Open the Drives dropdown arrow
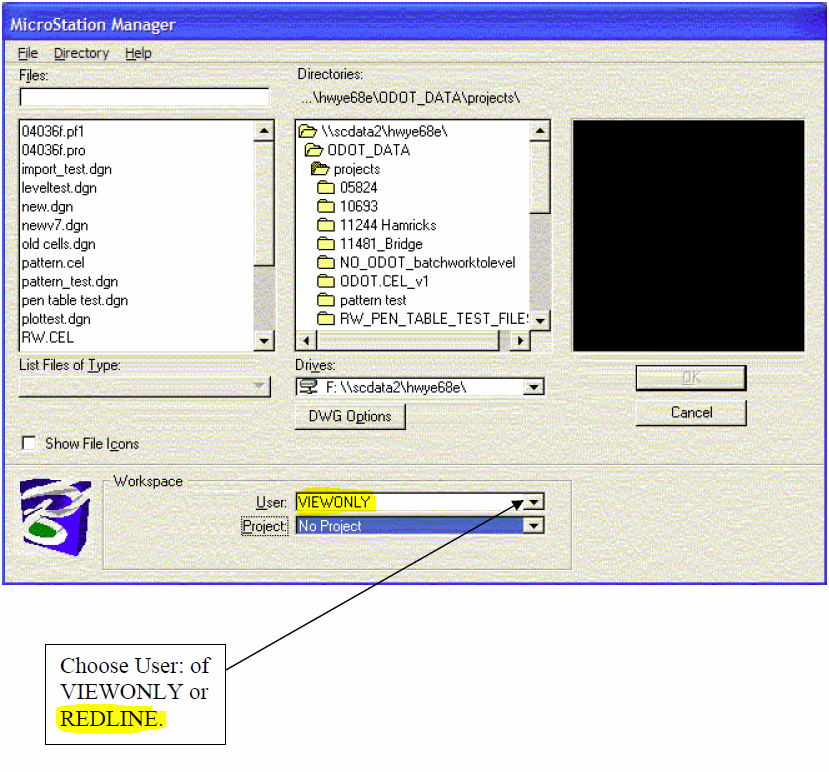Viewport: 829px width, 772px height. click(x=533, y=388)
